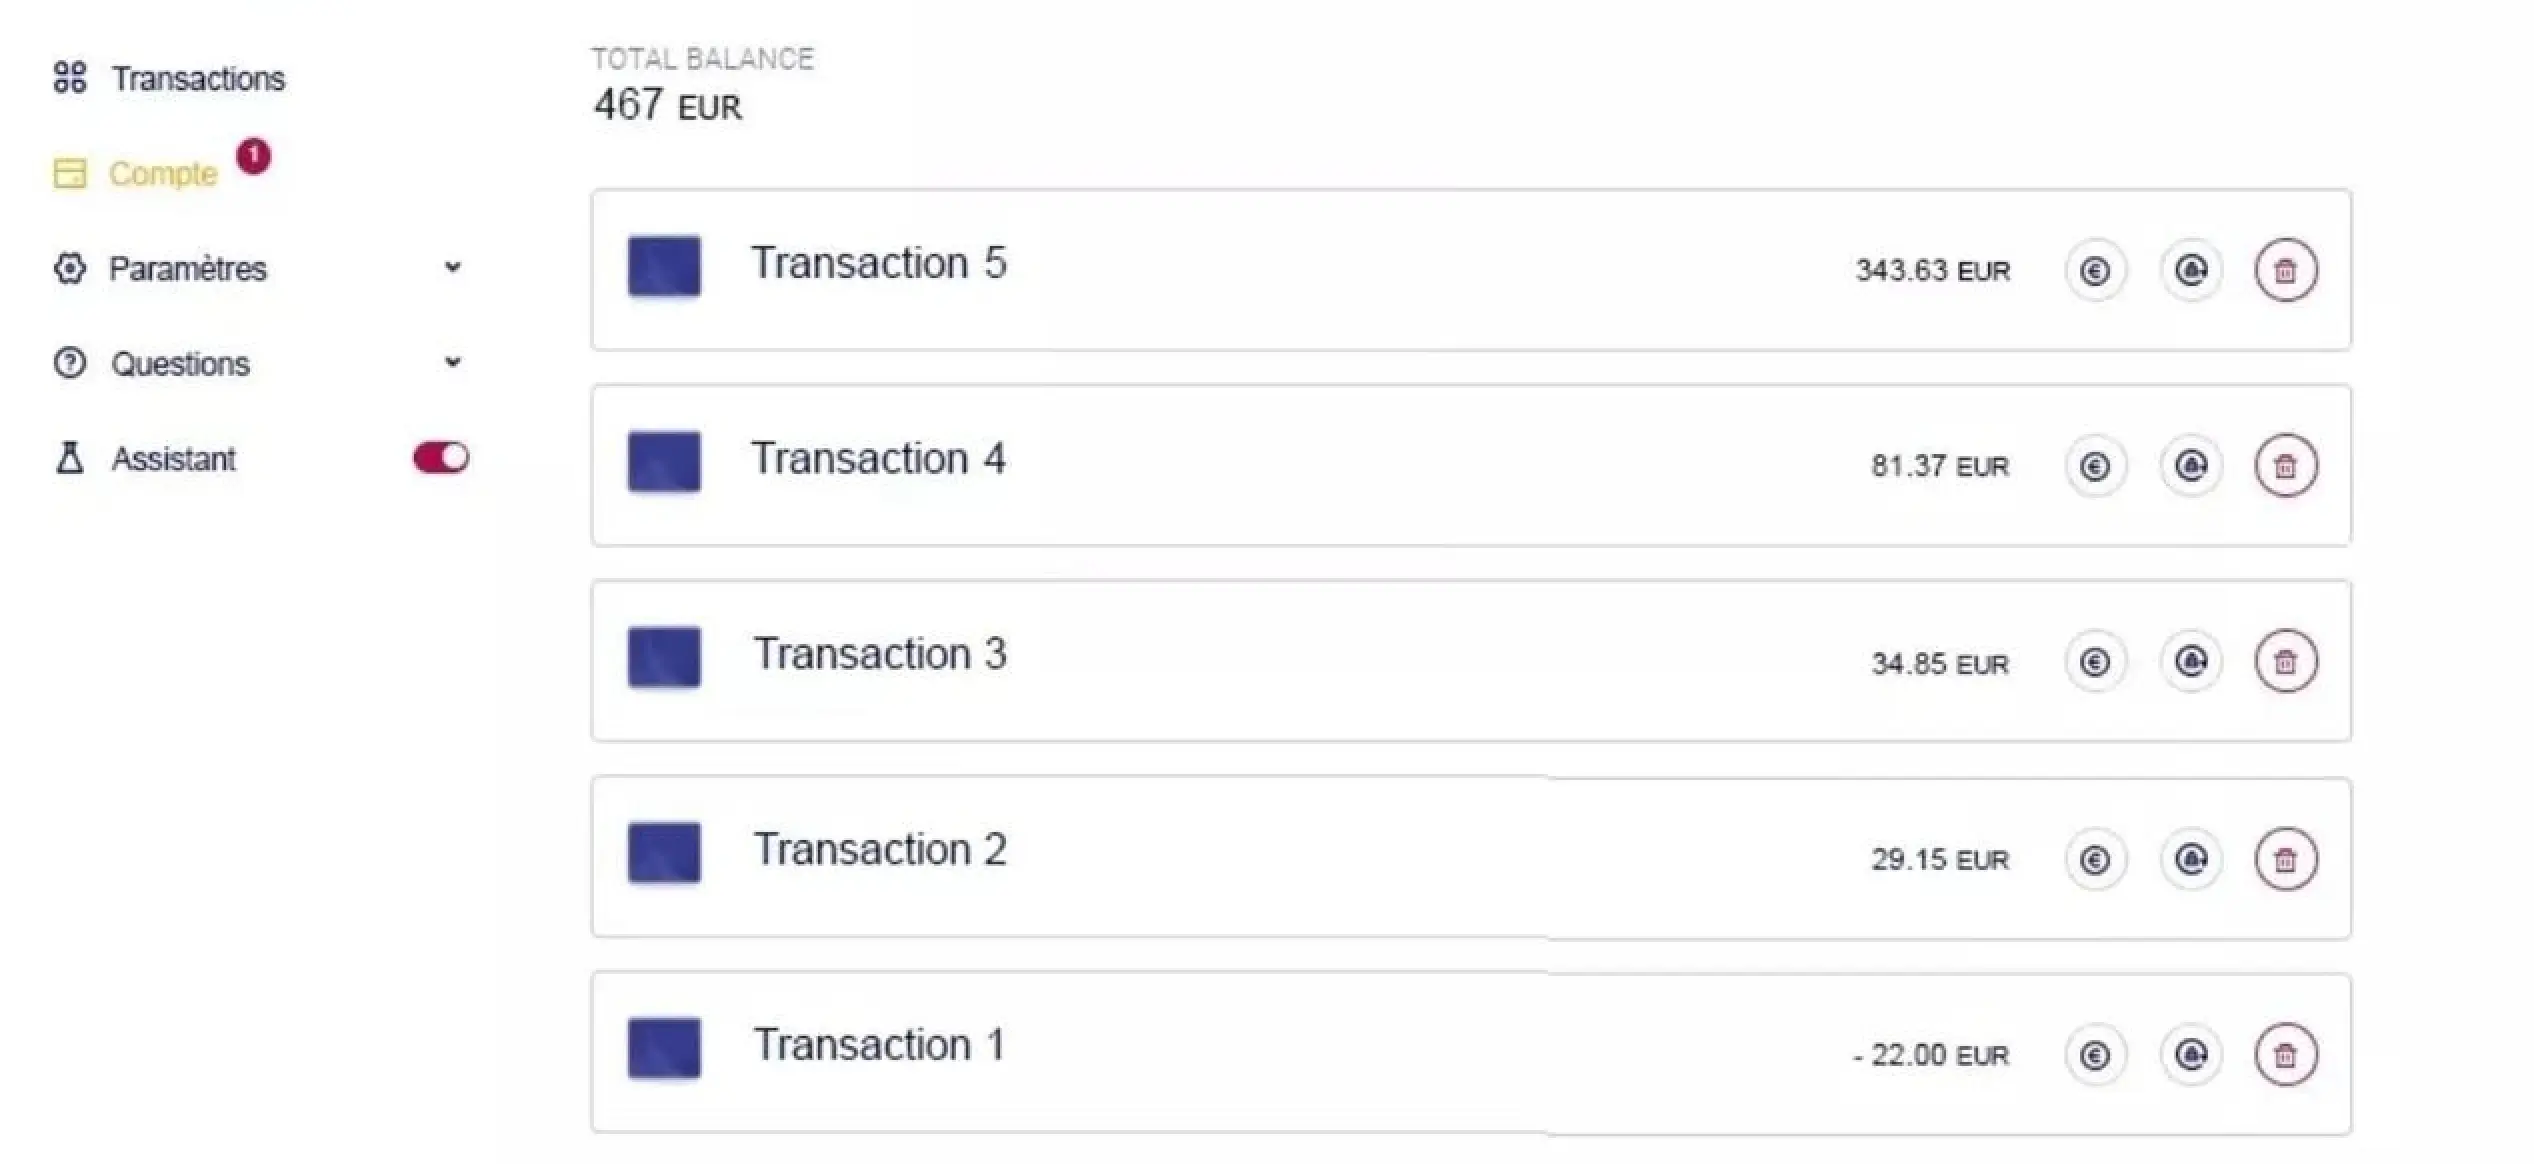Click the euro icon for Transaction 5
The image size is (2534, 1164).
coord(2094,270)
